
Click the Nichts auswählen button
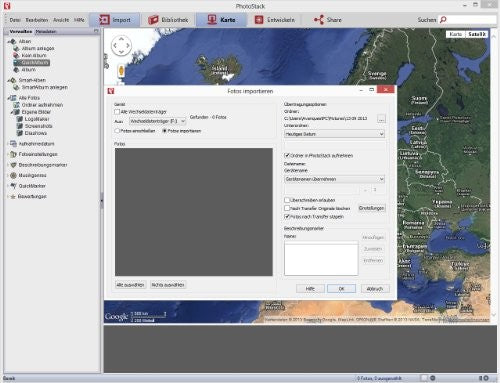(x=168, y=285)
